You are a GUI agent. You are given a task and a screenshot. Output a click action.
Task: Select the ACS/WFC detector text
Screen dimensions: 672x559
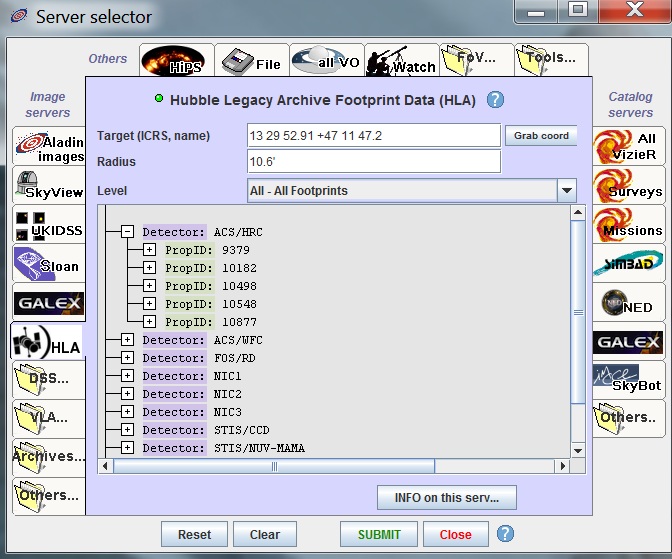pyautogui.click(x=238, y=340)
